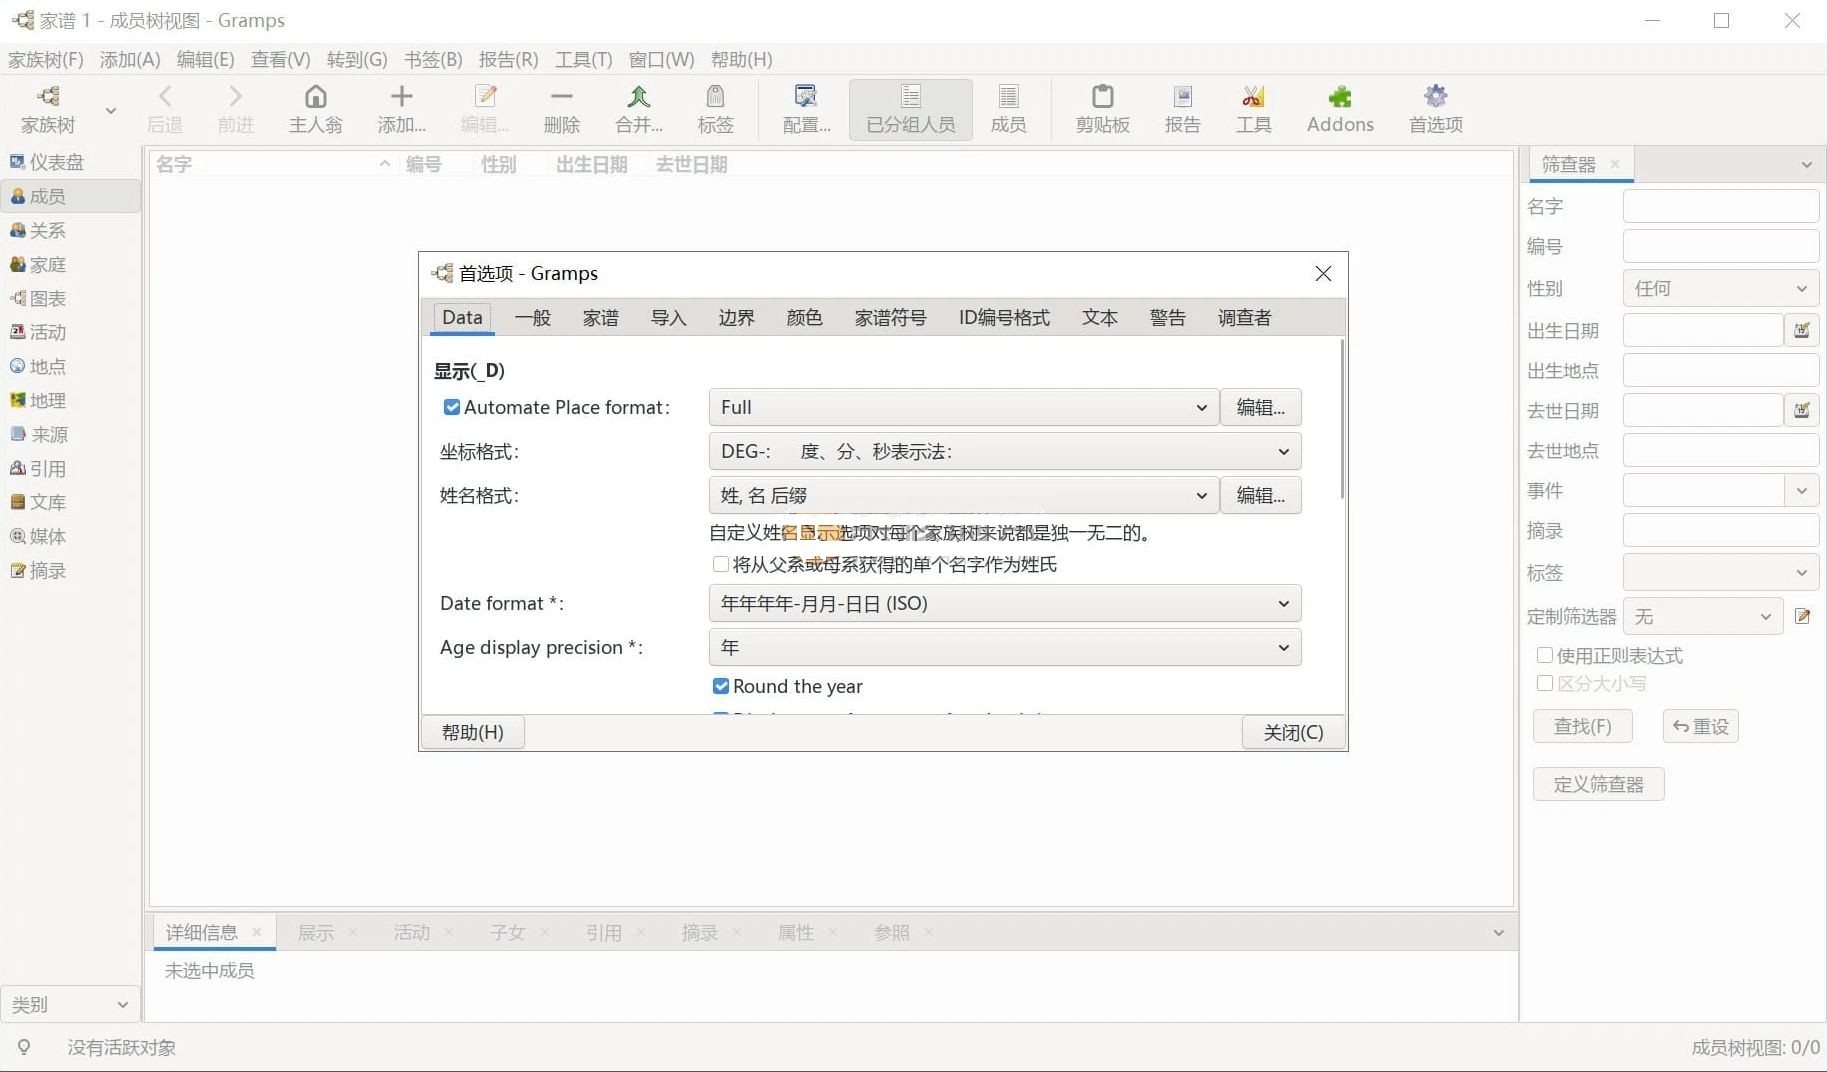Viewport: 1827px width, 1072px height.
Task: Select 媒体 in the sidebar
Action: point(70,536)
